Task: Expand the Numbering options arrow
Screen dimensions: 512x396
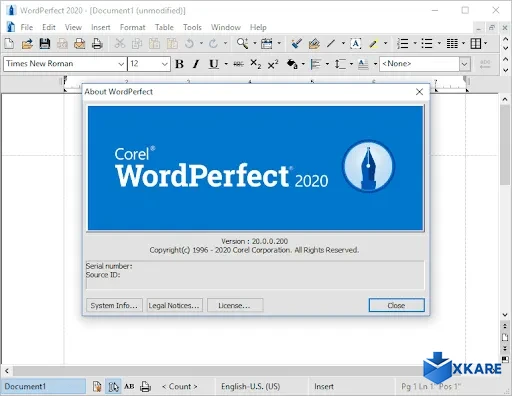Action: click(x=415, y=43)
